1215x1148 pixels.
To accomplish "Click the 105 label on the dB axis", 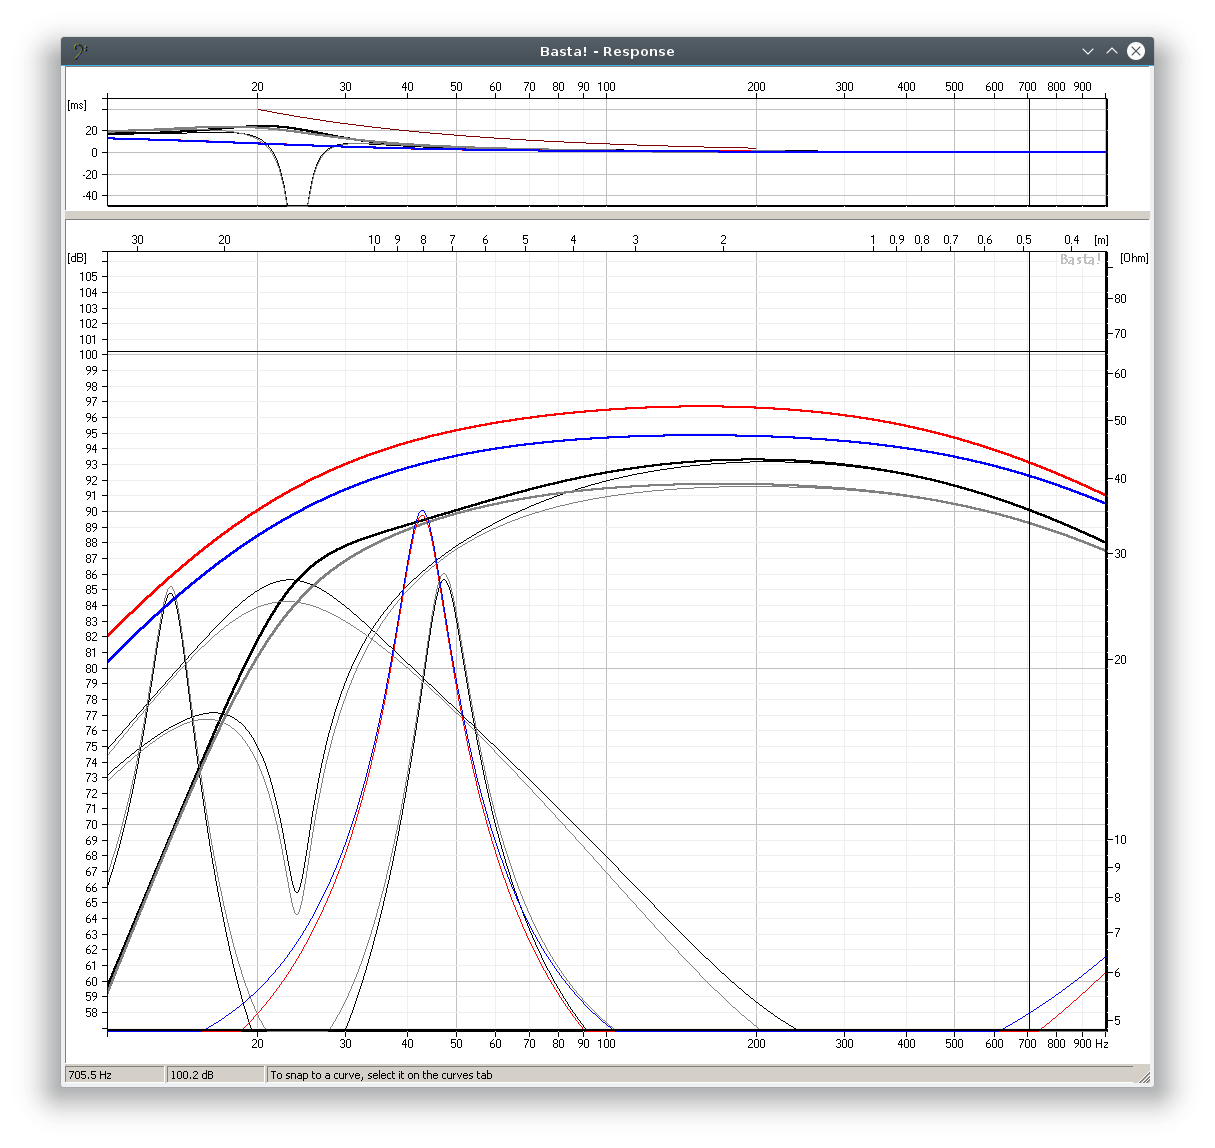I will click(x=89, y=276).
